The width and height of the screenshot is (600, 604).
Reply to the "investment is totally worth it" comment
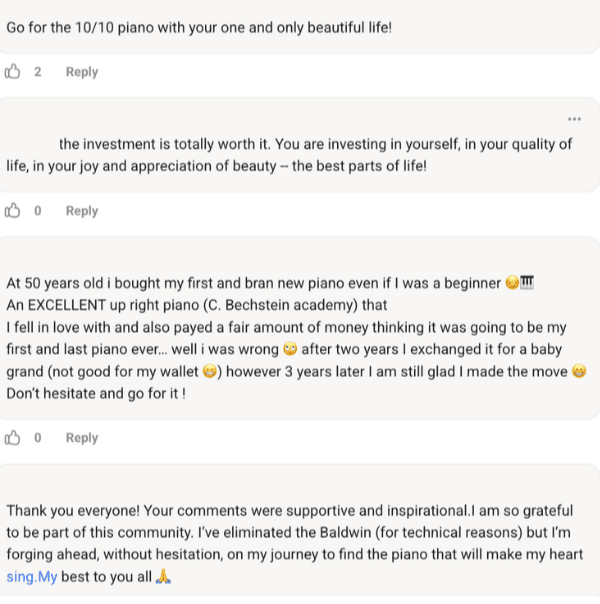(82, 211)
